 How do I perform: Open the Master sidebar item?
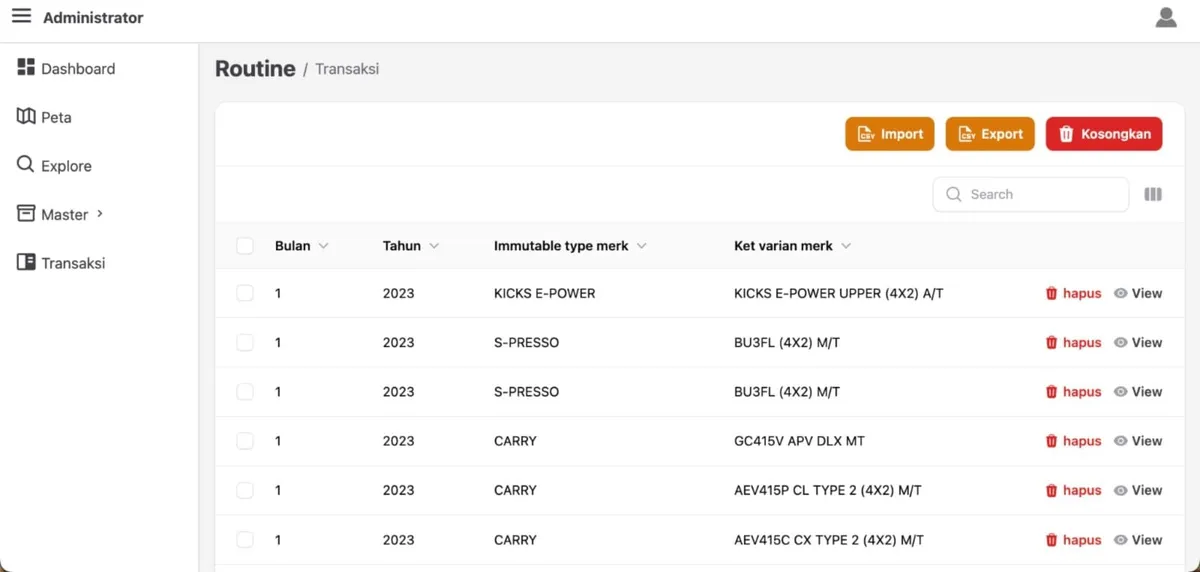coord(60,214)
